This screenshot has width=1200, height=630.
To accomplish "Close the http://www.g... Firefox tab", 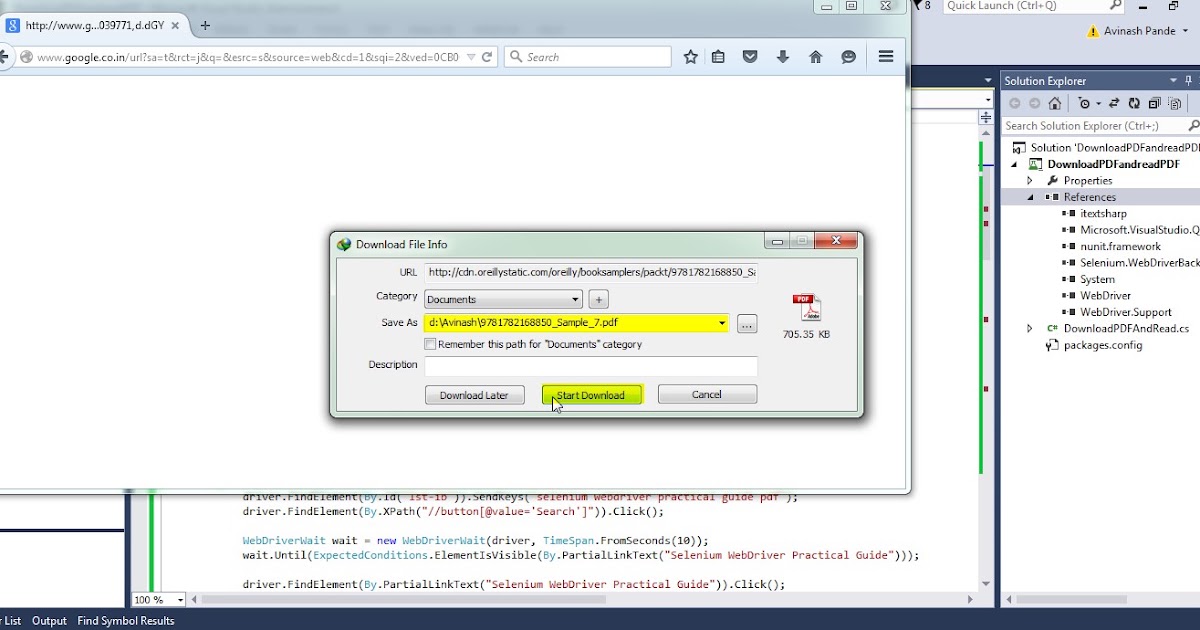I will 176,25.
